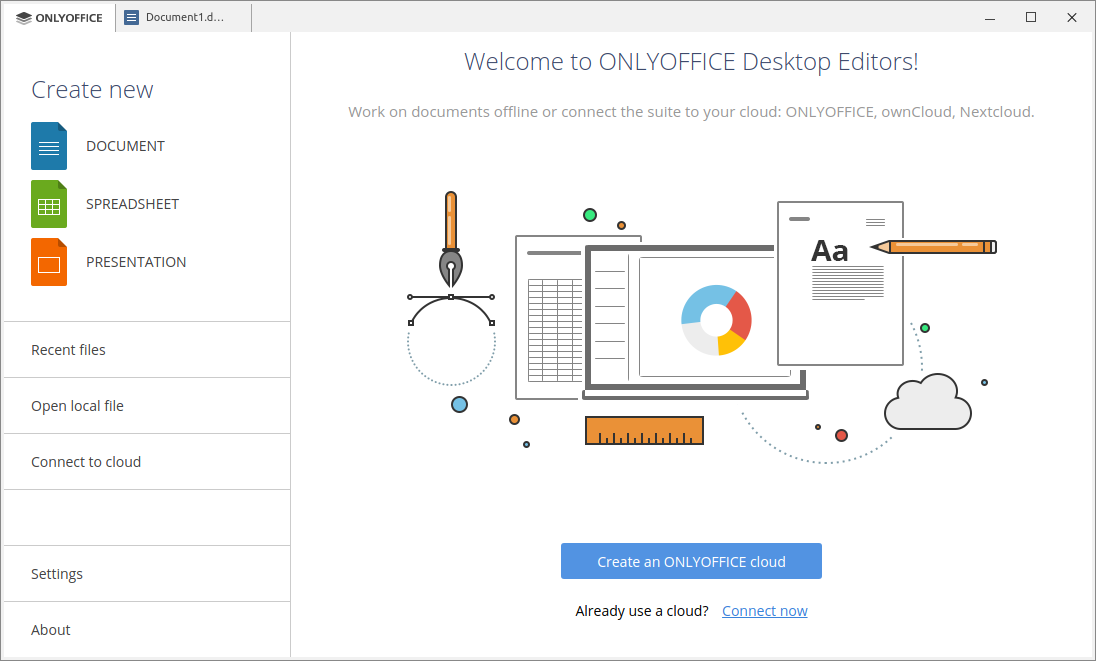The width and height of the screenshot is (1096, 661).
Task: Click the document icon on the Document1 tab
Action: [x=131, y=17]
